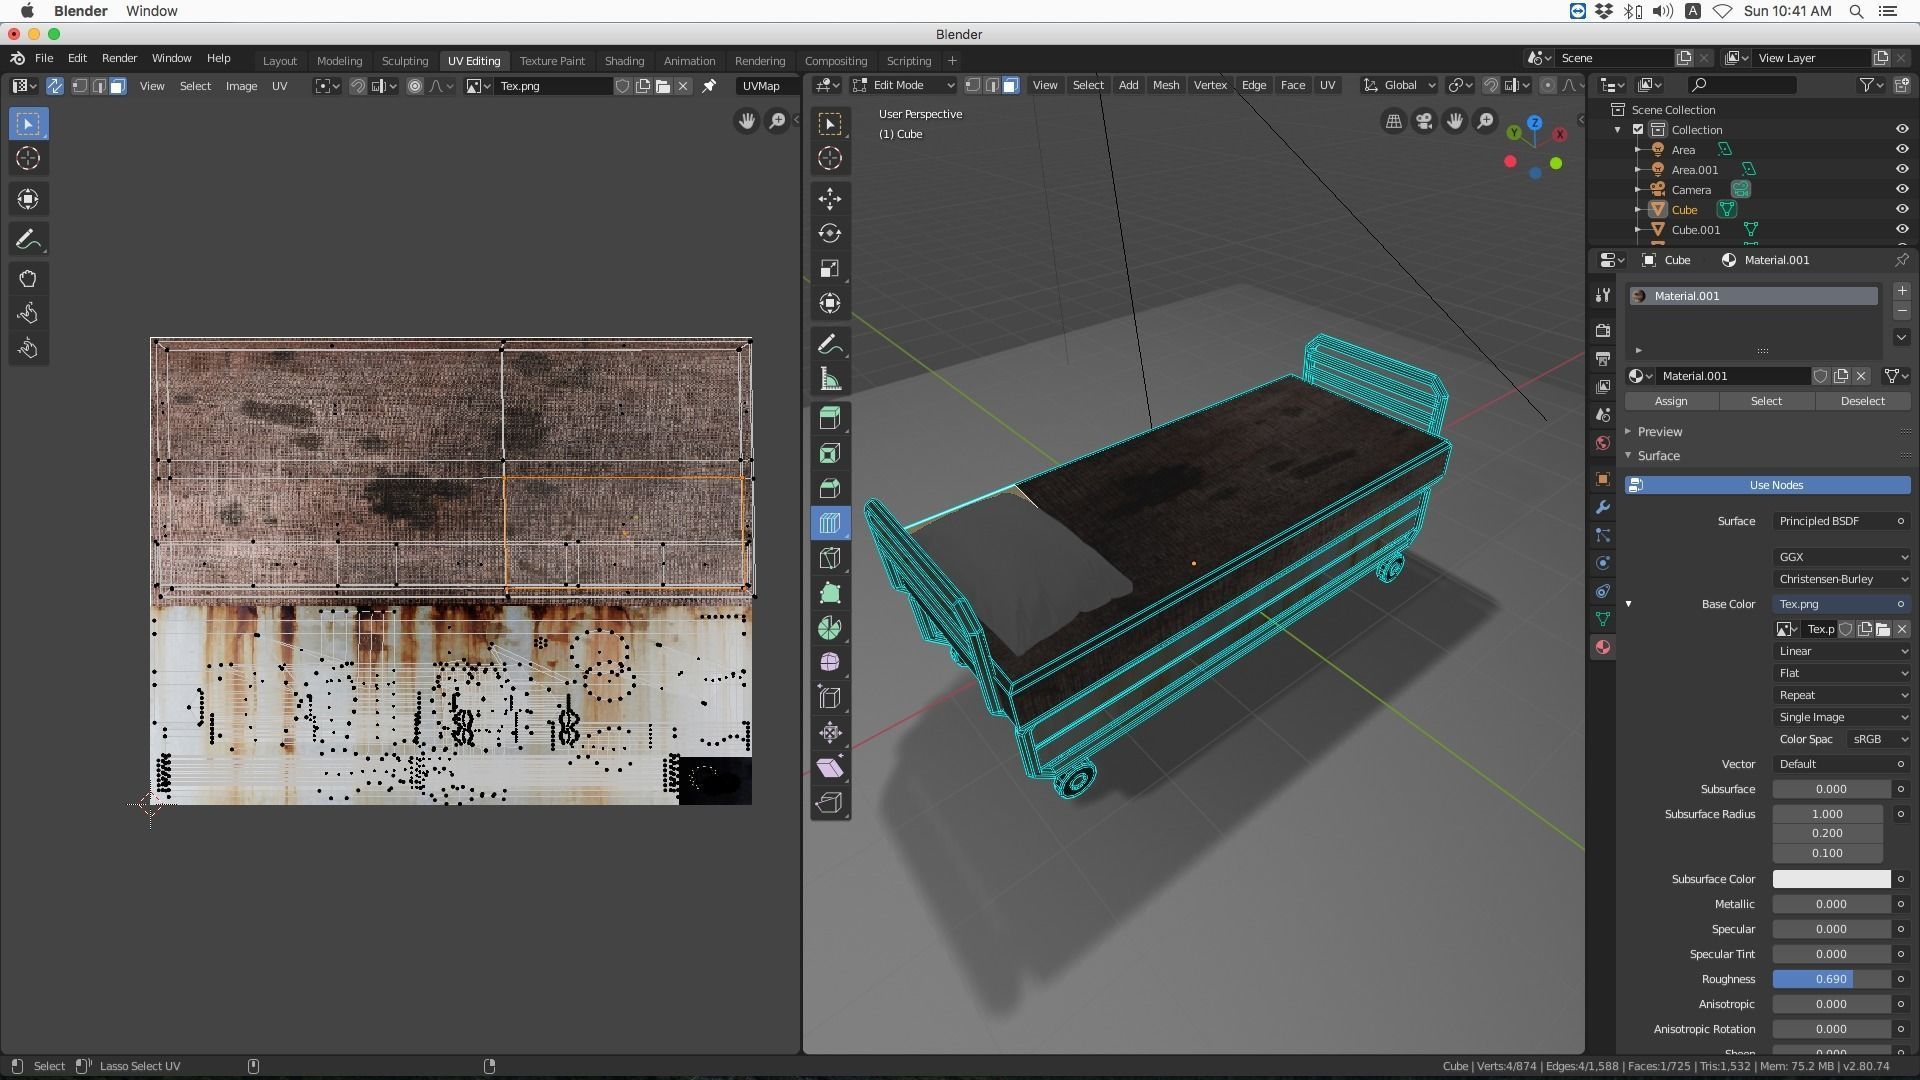Click the Principled BSDF surface field
This screenshot has height=1080, width=1920.
click(x=1841, y=521)
